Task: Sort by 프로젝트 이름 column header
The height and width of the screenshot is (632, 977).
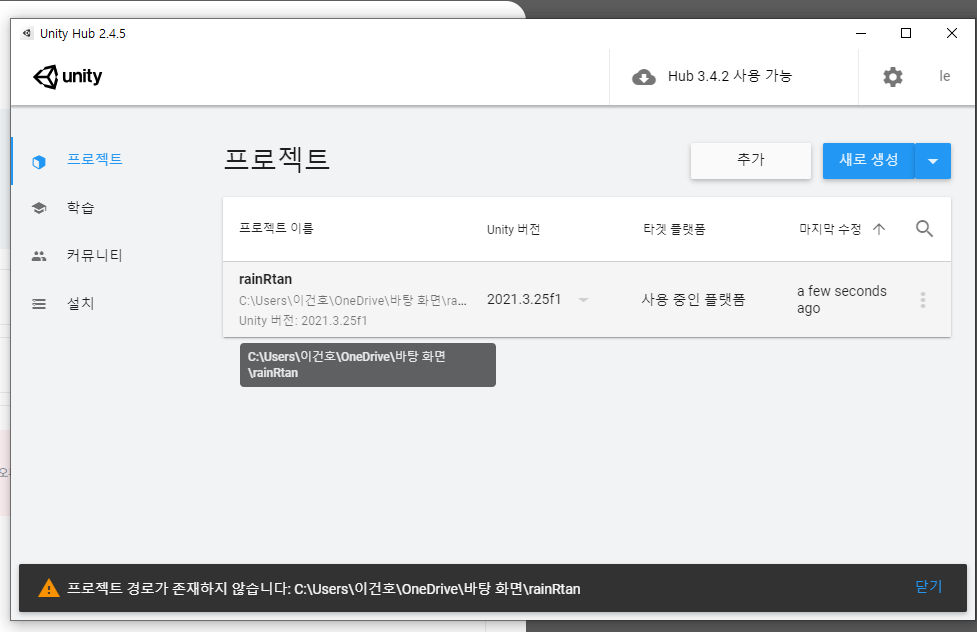Action: [x=276, y=228]
